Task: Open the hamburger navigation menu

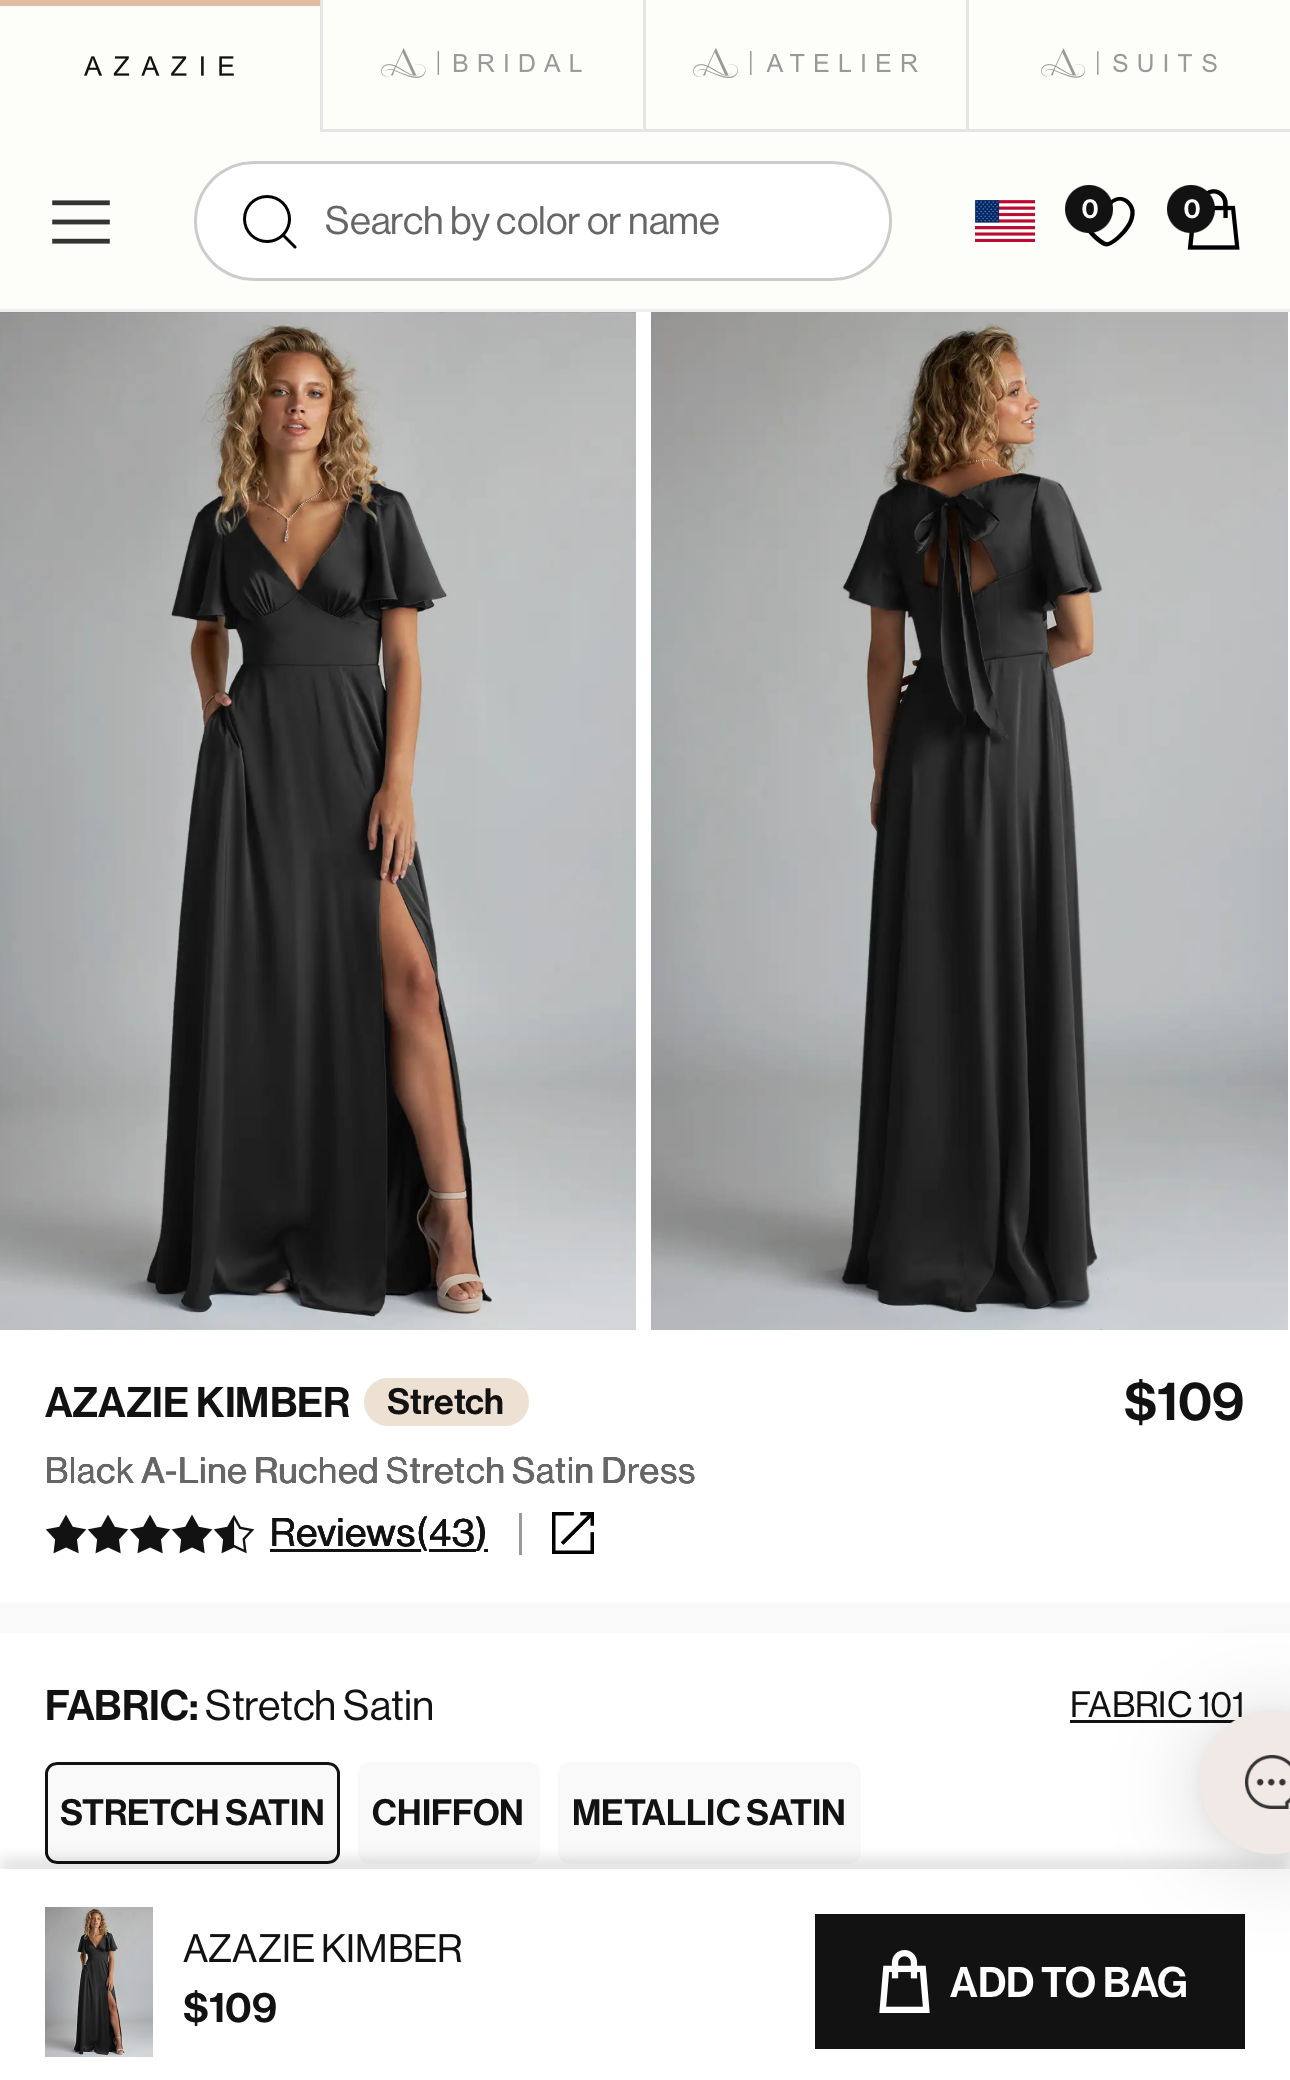Action: pos(81,221)
